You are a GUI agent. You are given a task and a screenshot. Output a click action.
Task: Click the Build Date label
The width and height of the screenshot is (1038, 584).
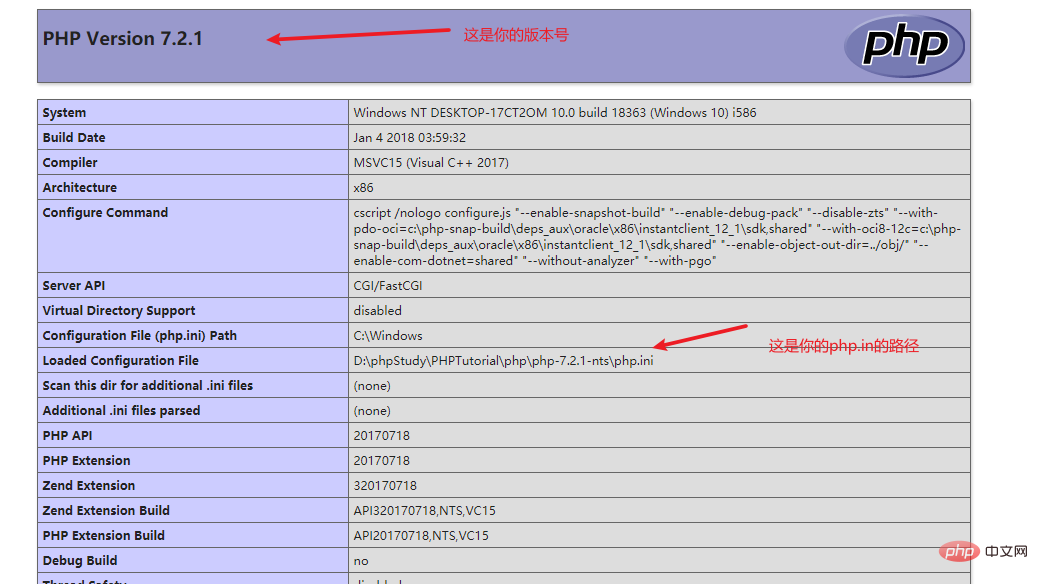(74, 138)
